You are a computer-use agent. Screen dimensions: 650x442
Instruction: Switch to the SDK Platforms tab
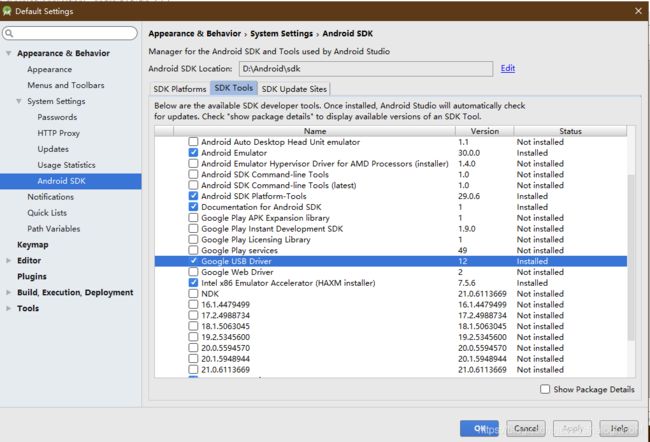(179, 89)
